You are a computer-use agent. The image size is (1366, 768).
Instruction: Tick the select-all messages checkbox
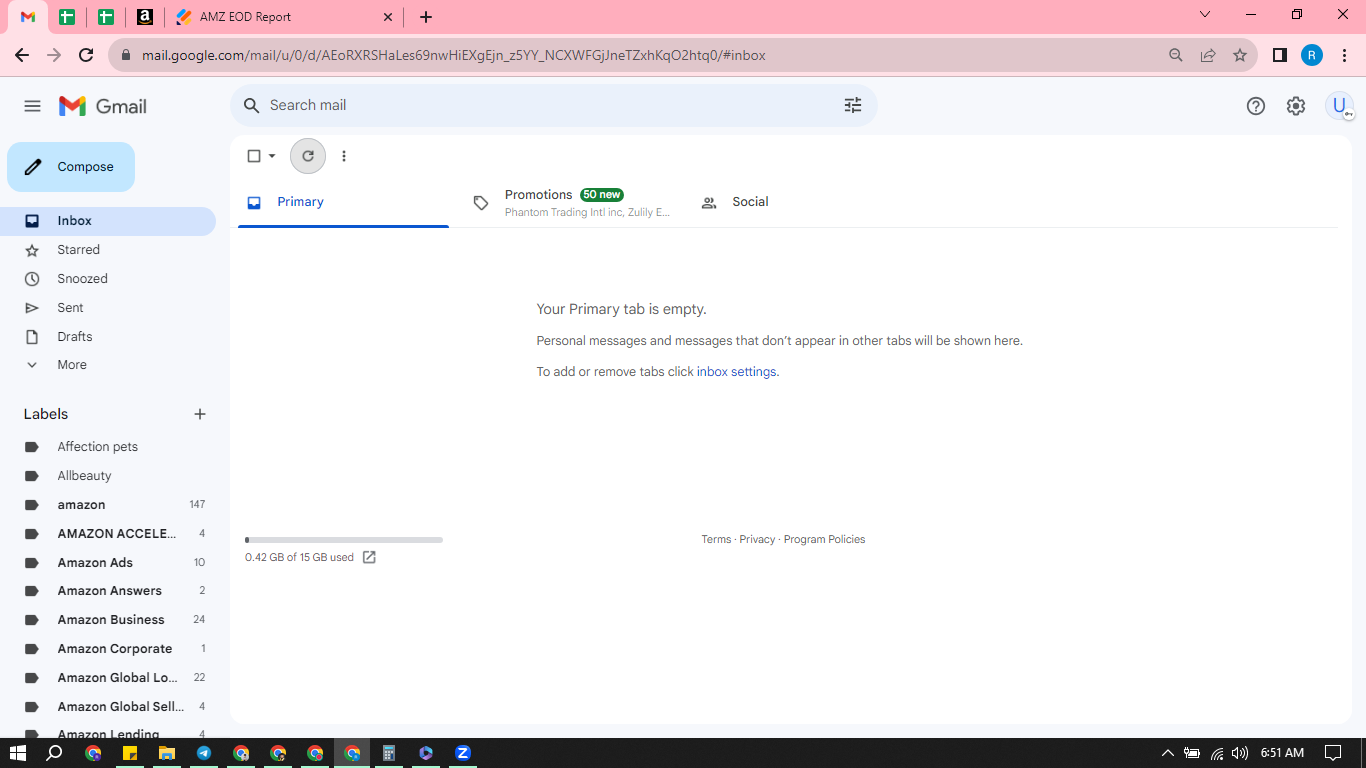pos(254,156)
